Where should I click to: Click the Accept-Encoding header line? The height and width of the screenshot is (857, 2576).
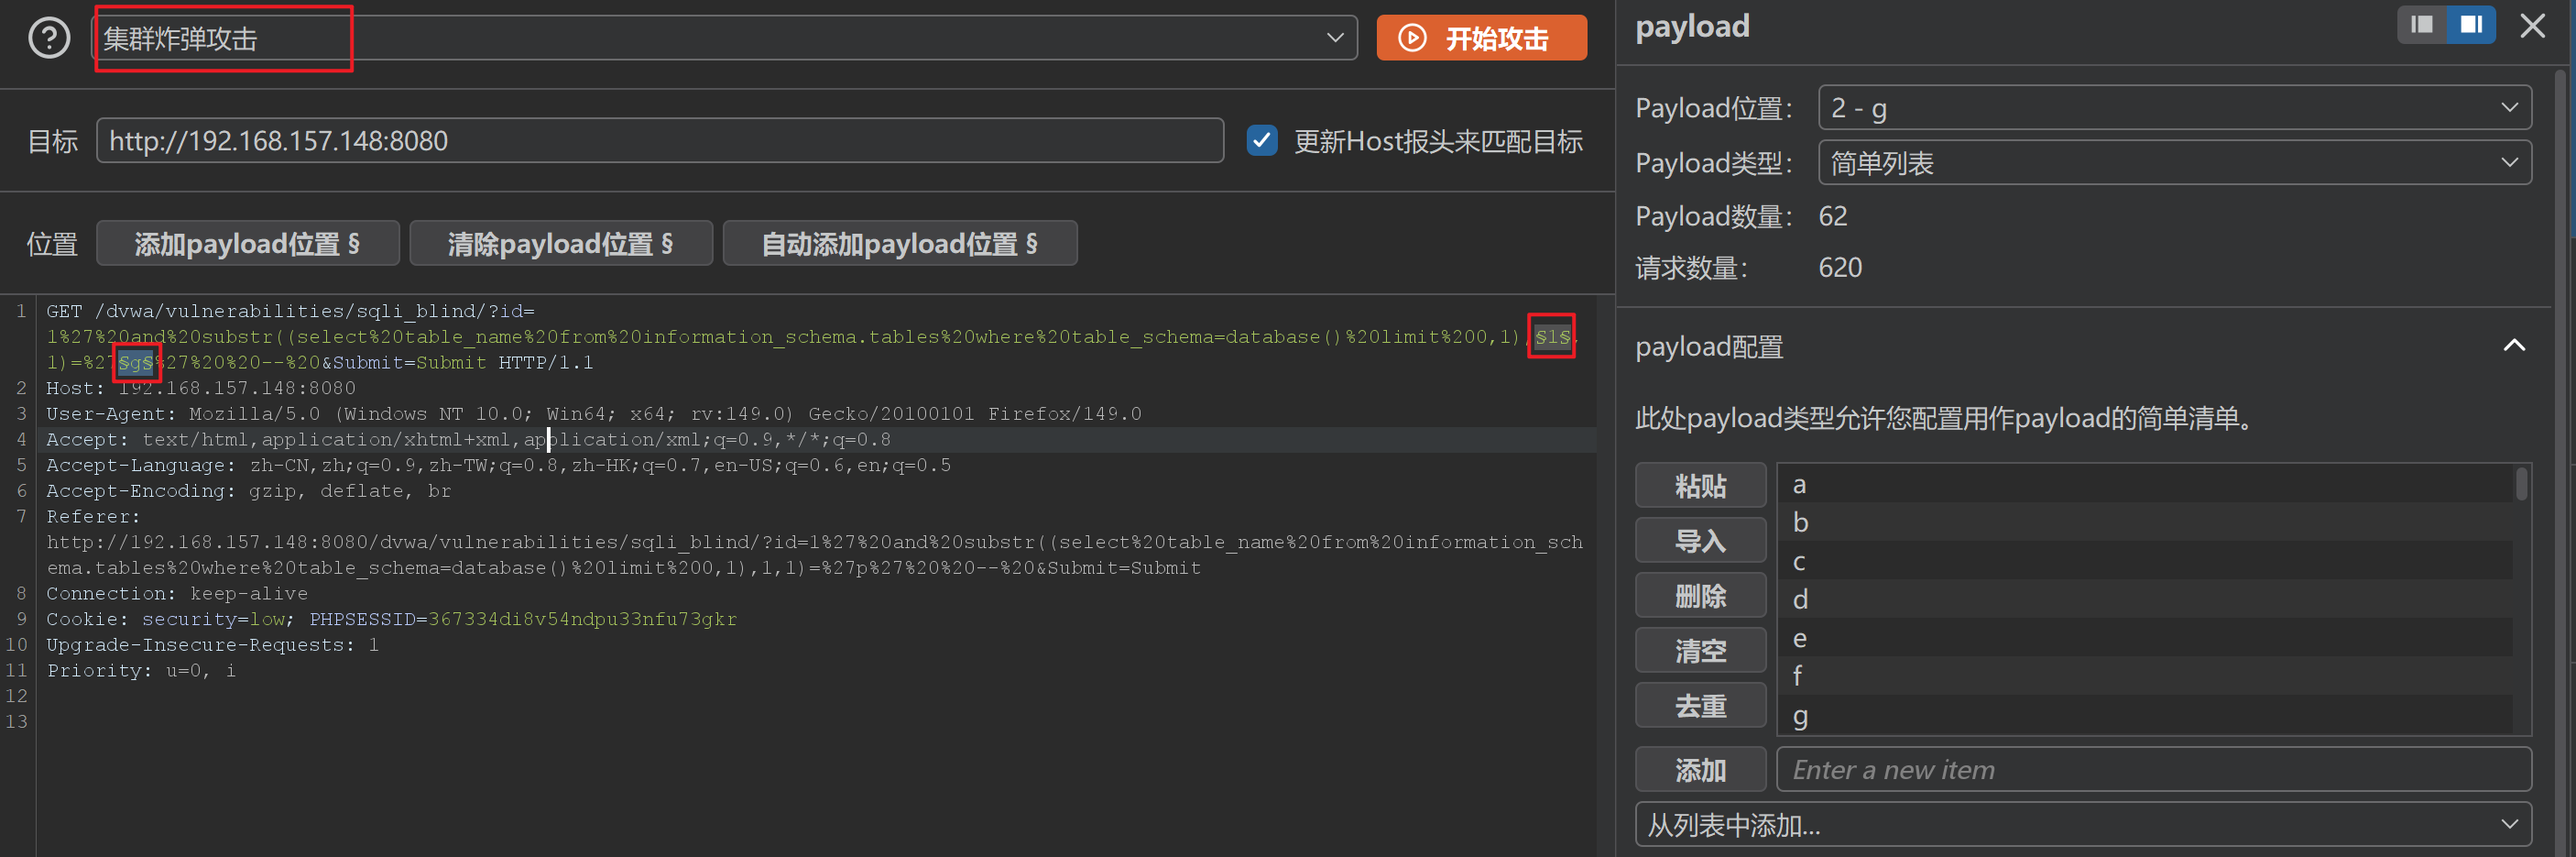pos(249,491)
